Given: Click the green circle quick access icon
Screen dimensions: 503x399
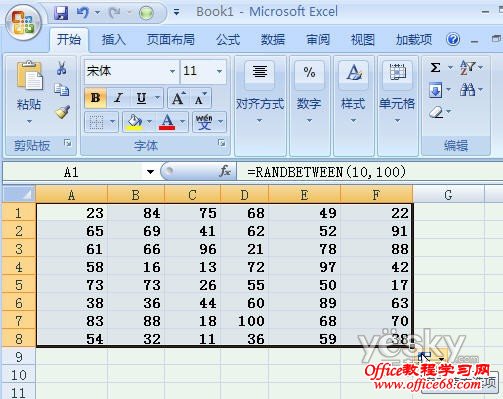Looking at the screenshot, I should click(146, 13).
